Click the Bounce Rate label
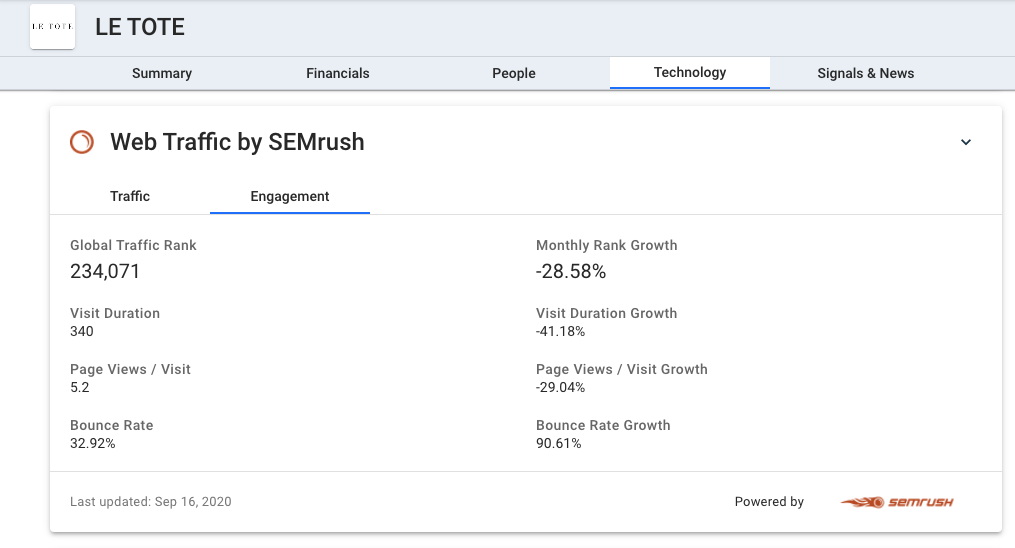Screen dimensions: 1015x548 pyautogui.click(x=112, y=425)
